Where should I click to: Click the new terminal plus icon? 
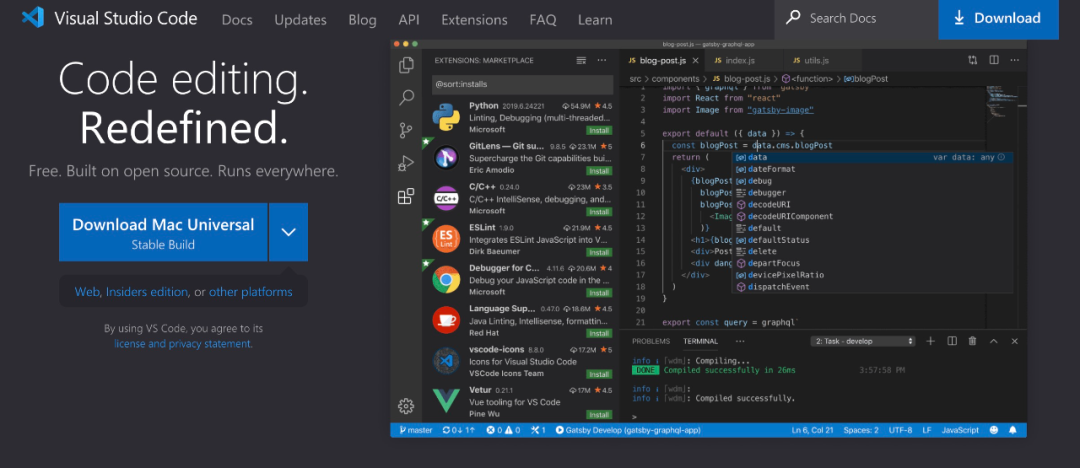930,341
